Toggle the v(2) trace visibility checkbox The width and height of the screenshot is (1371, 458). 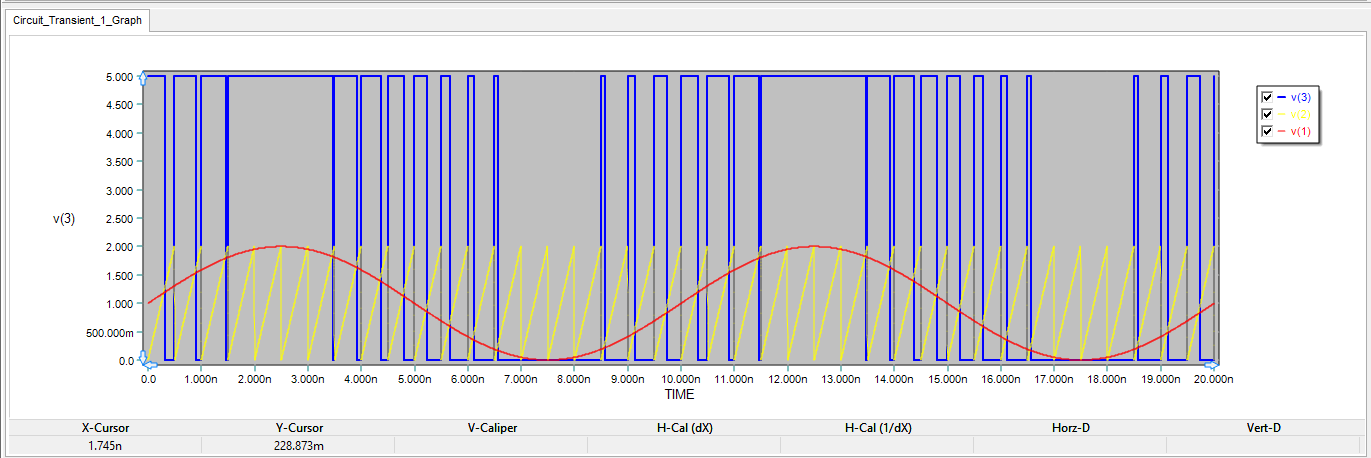click(x=1267, y=114)
